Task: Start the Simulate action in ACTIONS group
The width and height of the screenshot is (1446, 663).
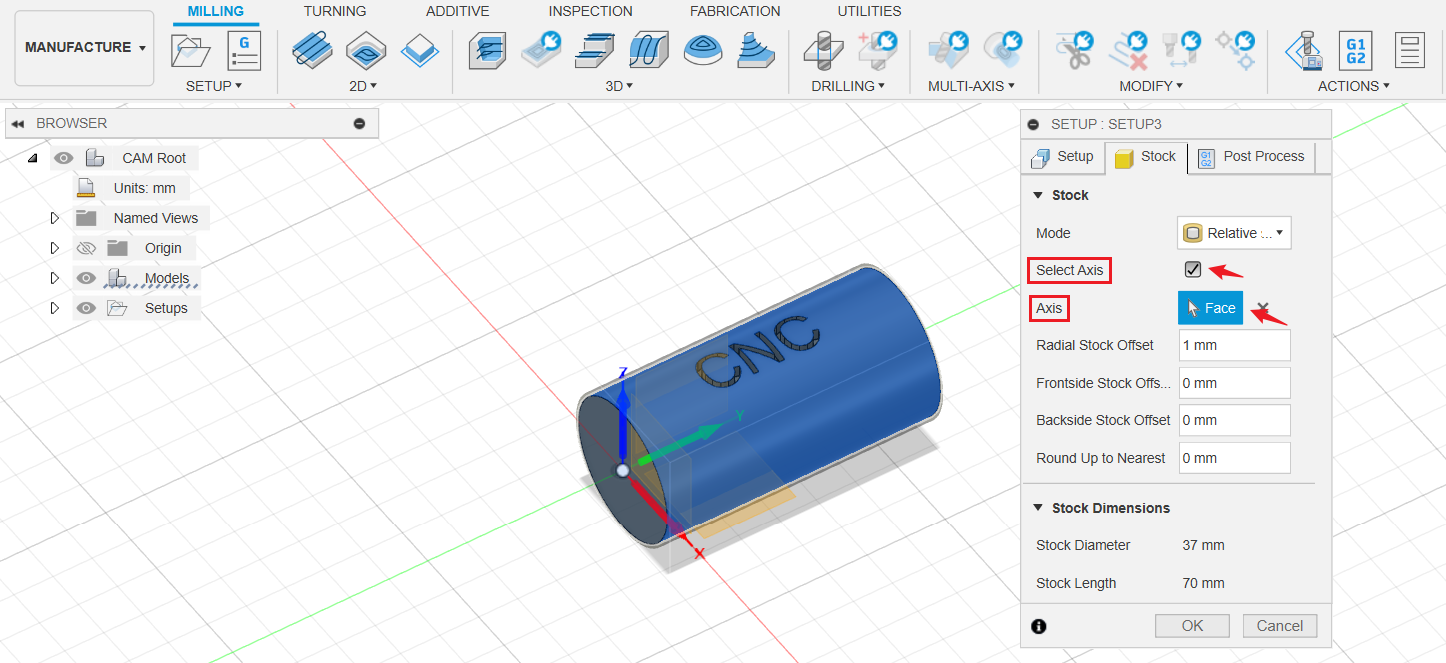Action: 1305,50
